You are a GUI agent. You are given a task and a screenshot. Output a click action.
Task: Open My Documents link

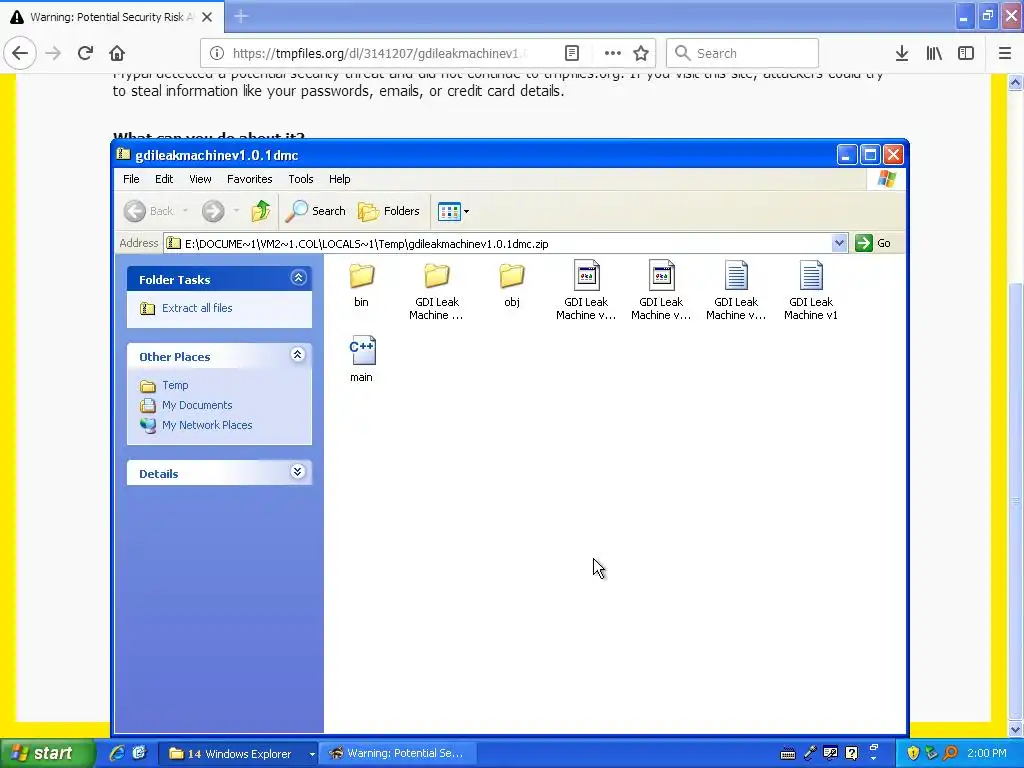(197, 405)
